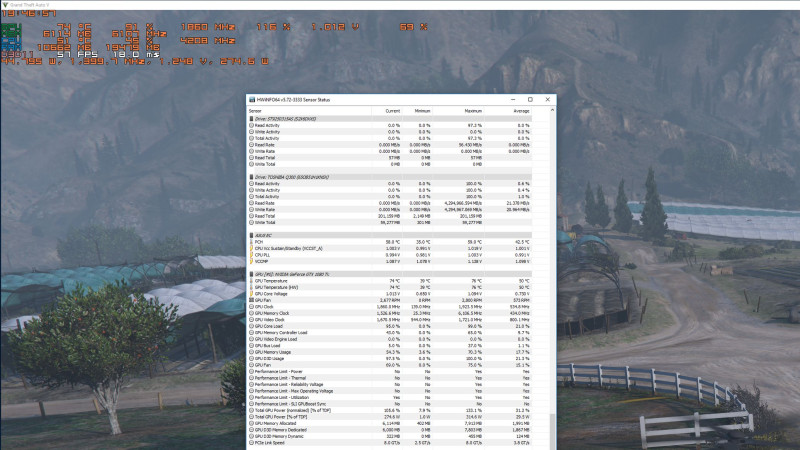Click the voltage bolt icon beside VCCMP
800x450 pixels.
pos(252,261)
